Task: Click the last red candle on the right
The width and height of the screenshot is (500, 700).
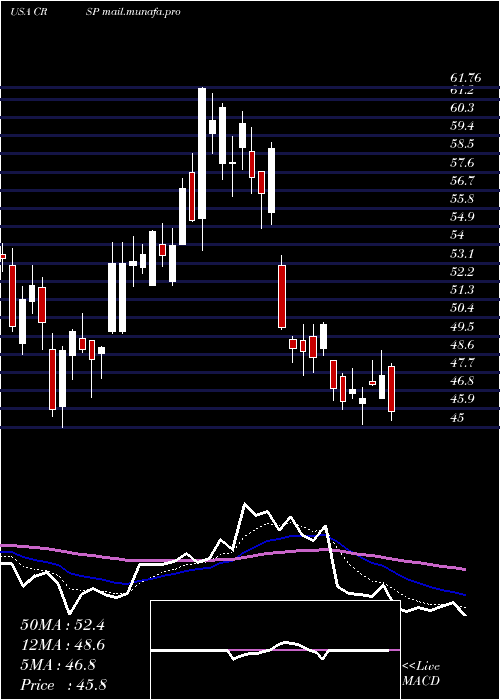Action: pyautogui.click(x=392, y=389)
